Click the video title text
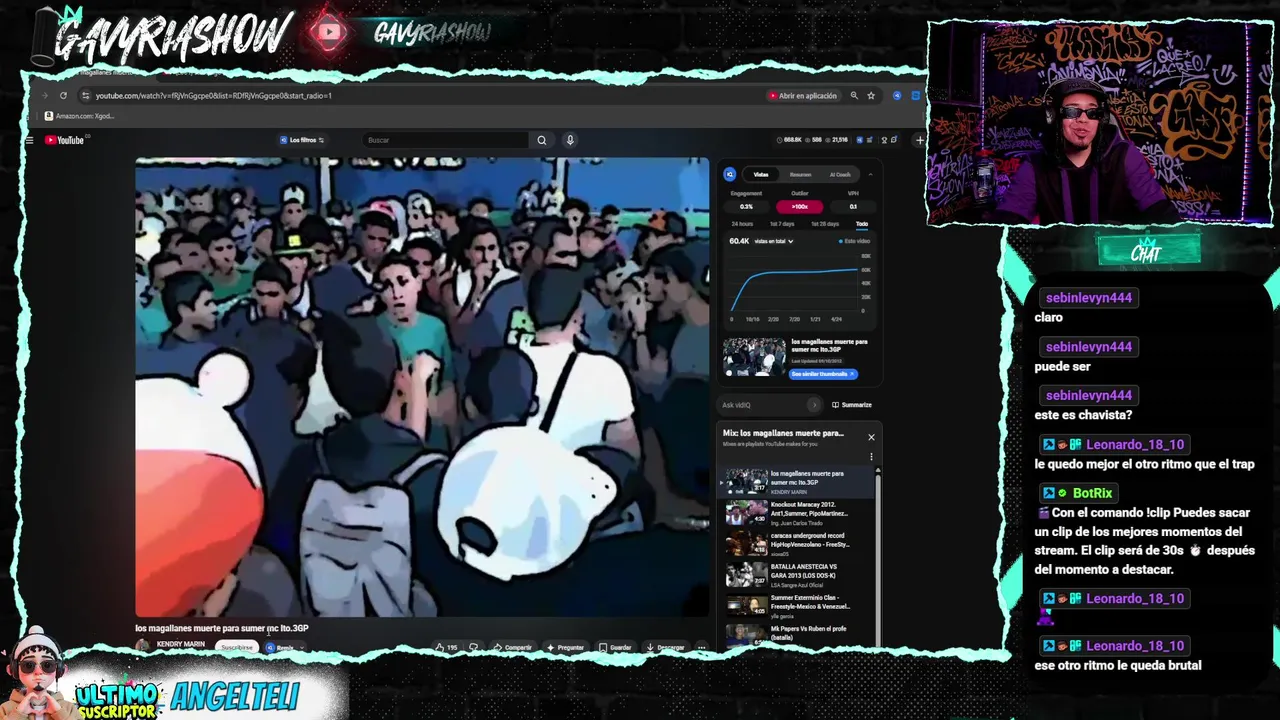 tap(222, 628)
